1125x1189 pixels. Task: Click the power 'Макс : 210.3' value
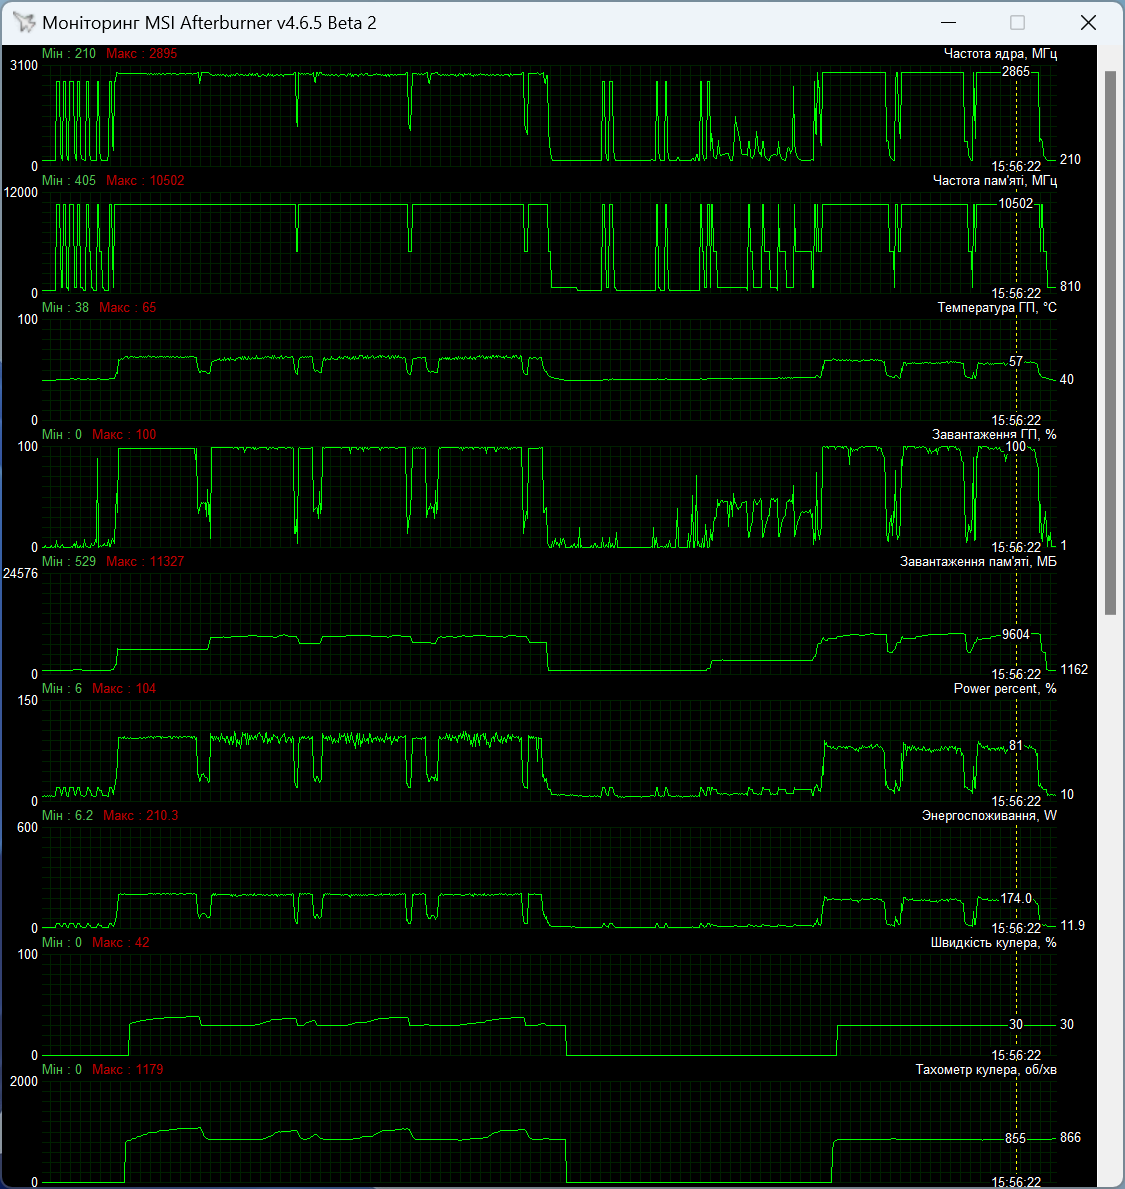(140, 816)
